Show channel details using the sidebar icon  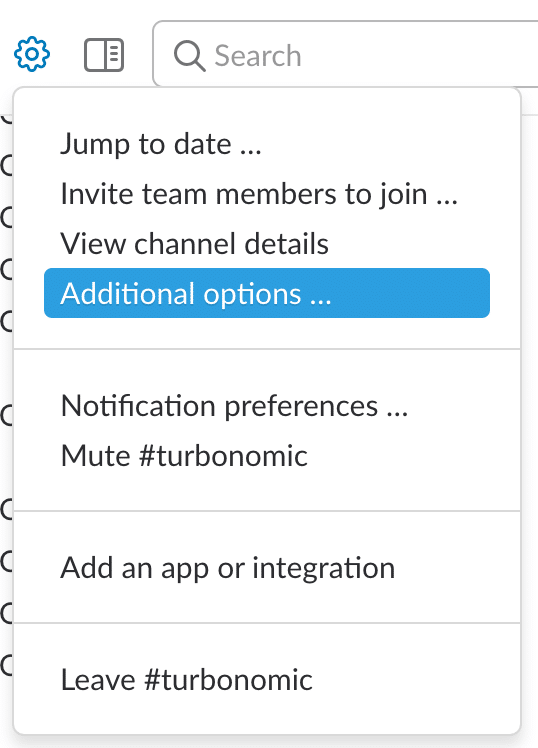pos(104,55)
